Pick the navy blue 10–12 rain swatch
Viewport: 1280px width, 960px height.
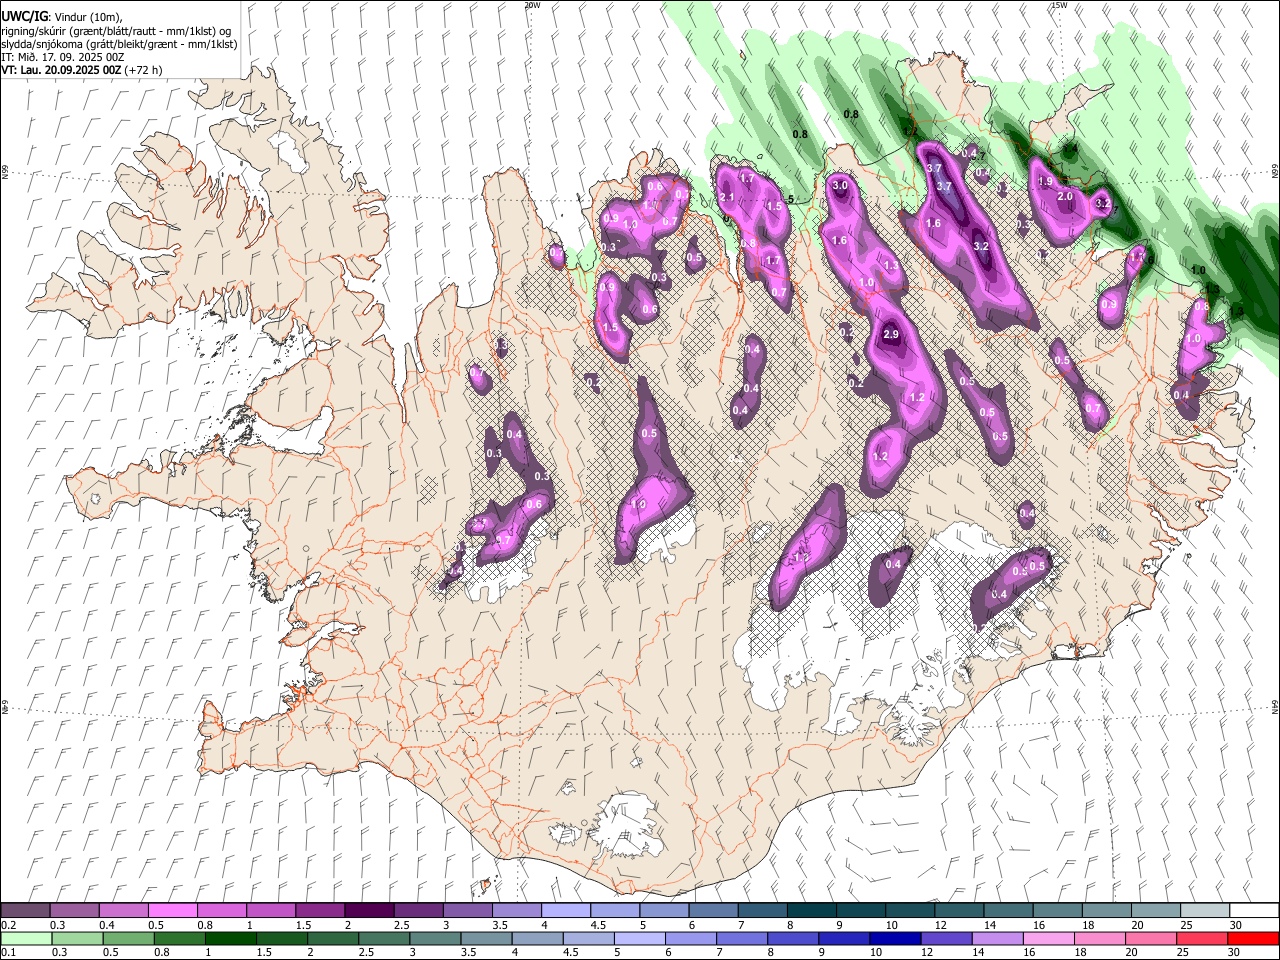pyautogui.click(x=895, y=938)
